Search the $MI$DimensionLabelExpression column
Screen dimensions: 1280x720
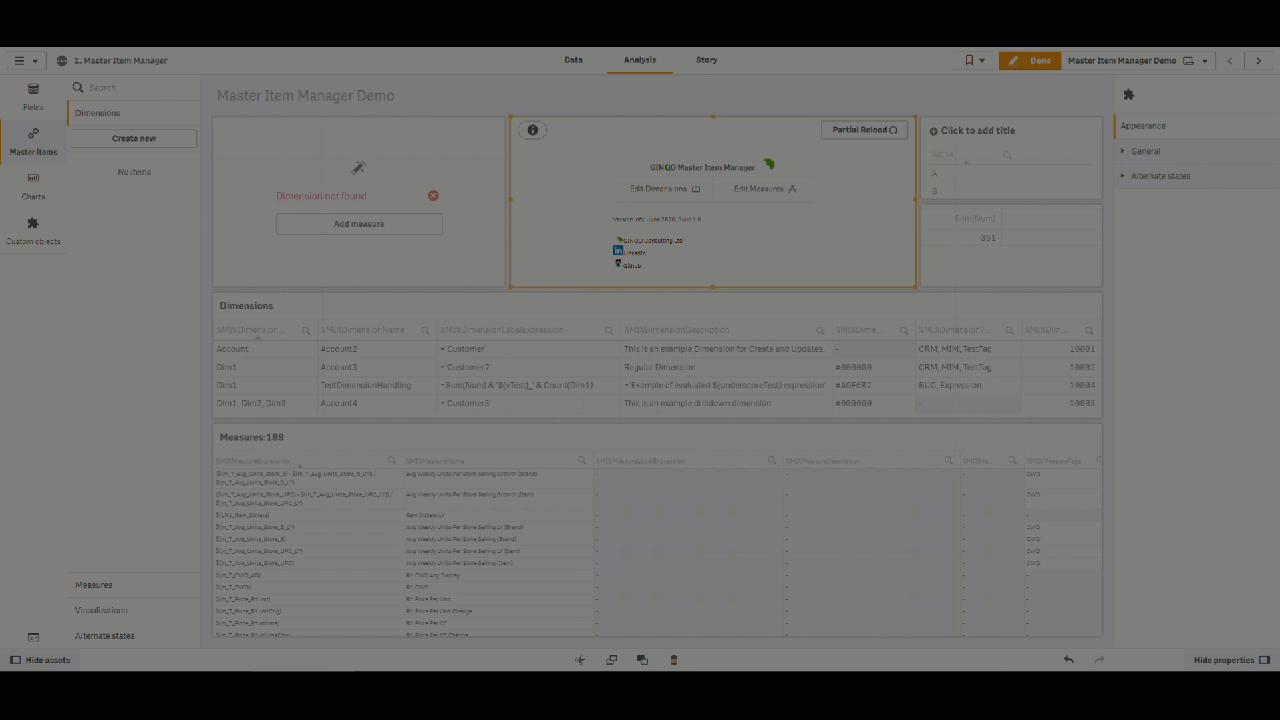click(x=609, y=331)
